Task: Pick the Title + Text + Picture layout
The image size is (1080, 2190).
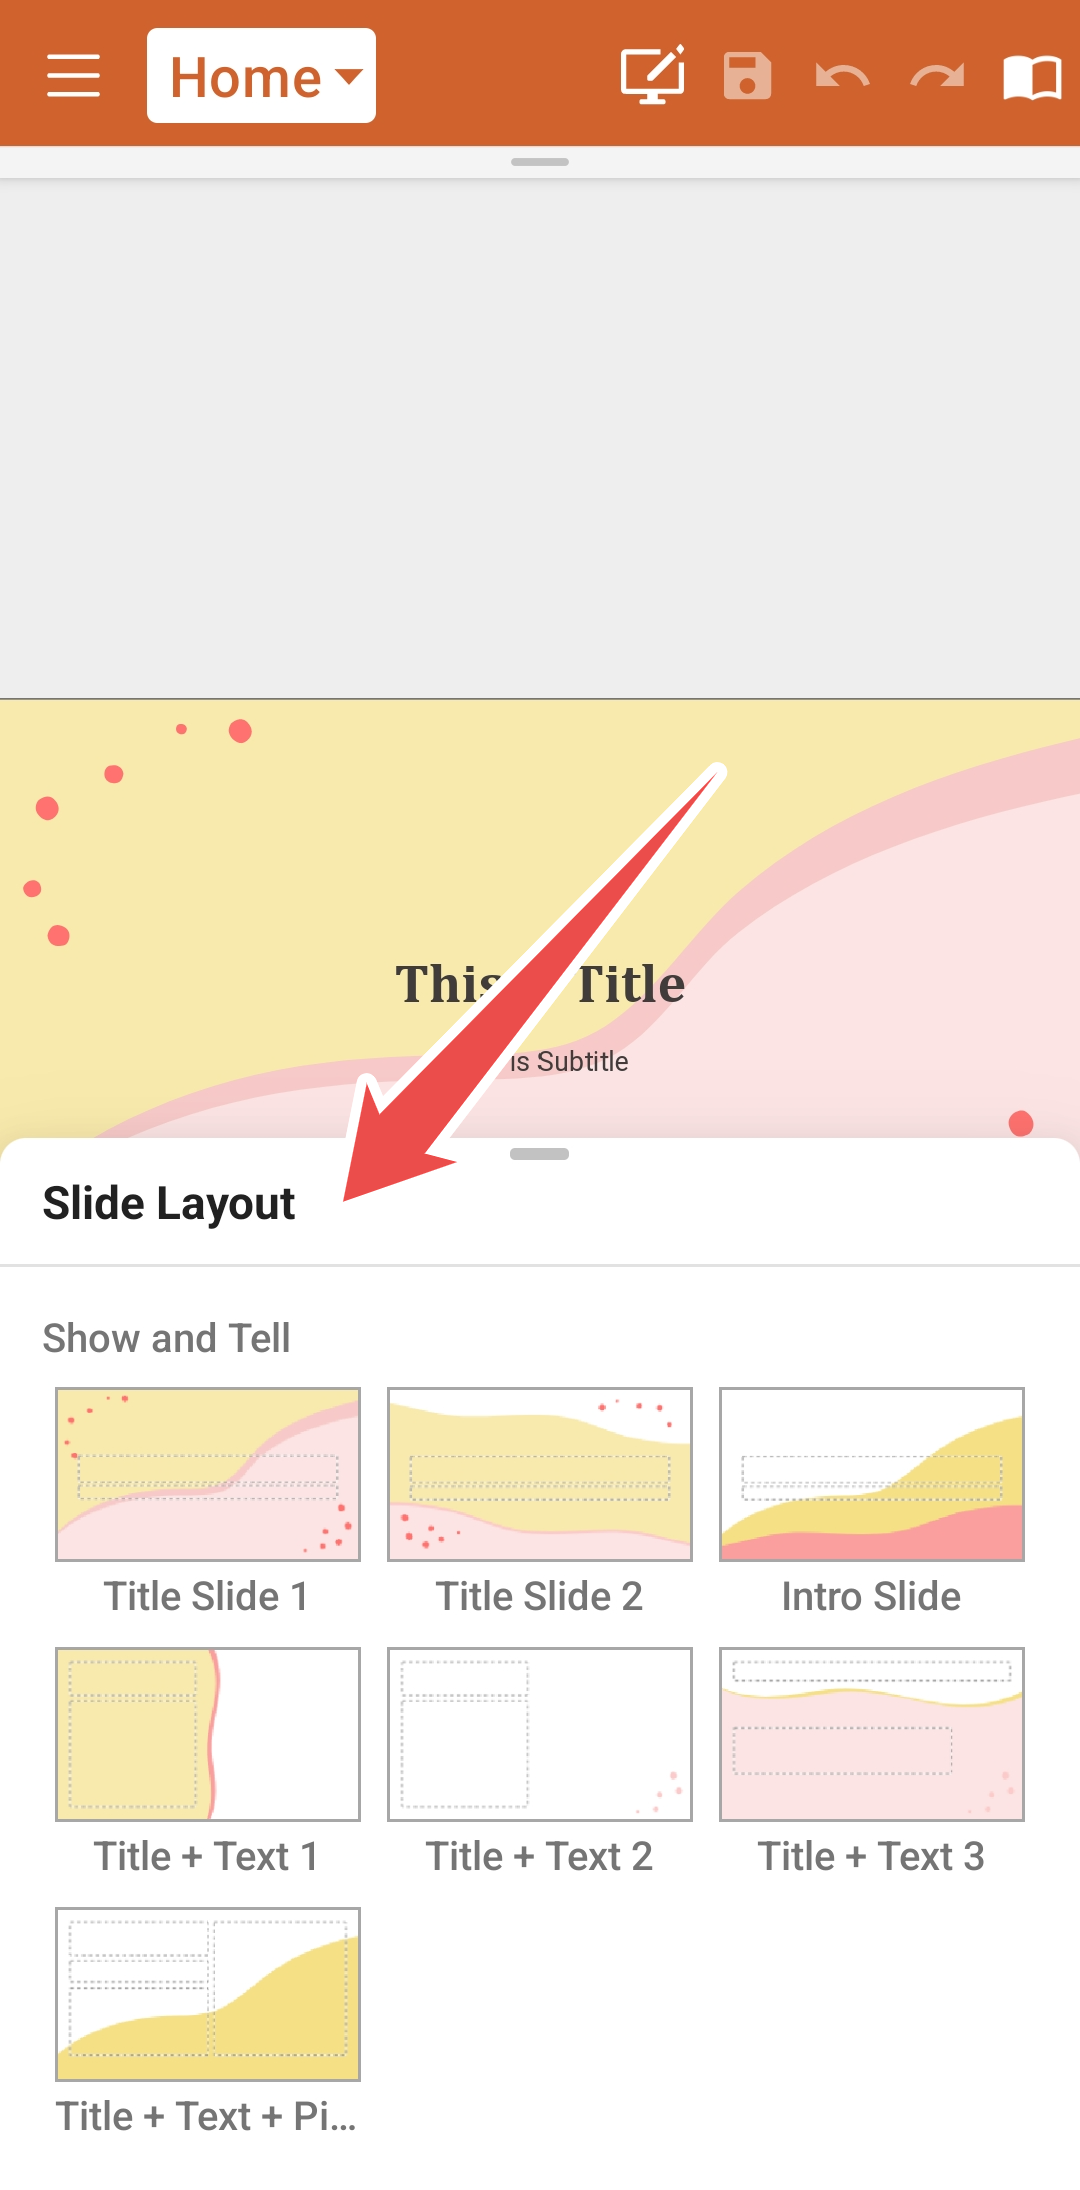Action: click(x=208, y=1994)
